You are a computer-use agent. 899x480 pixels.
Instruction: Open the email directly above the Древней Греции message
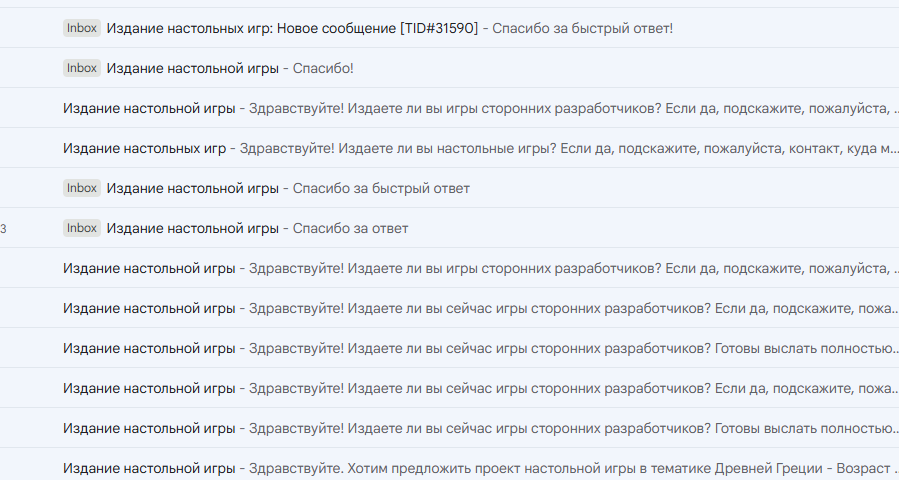click(x=450, y=428)
